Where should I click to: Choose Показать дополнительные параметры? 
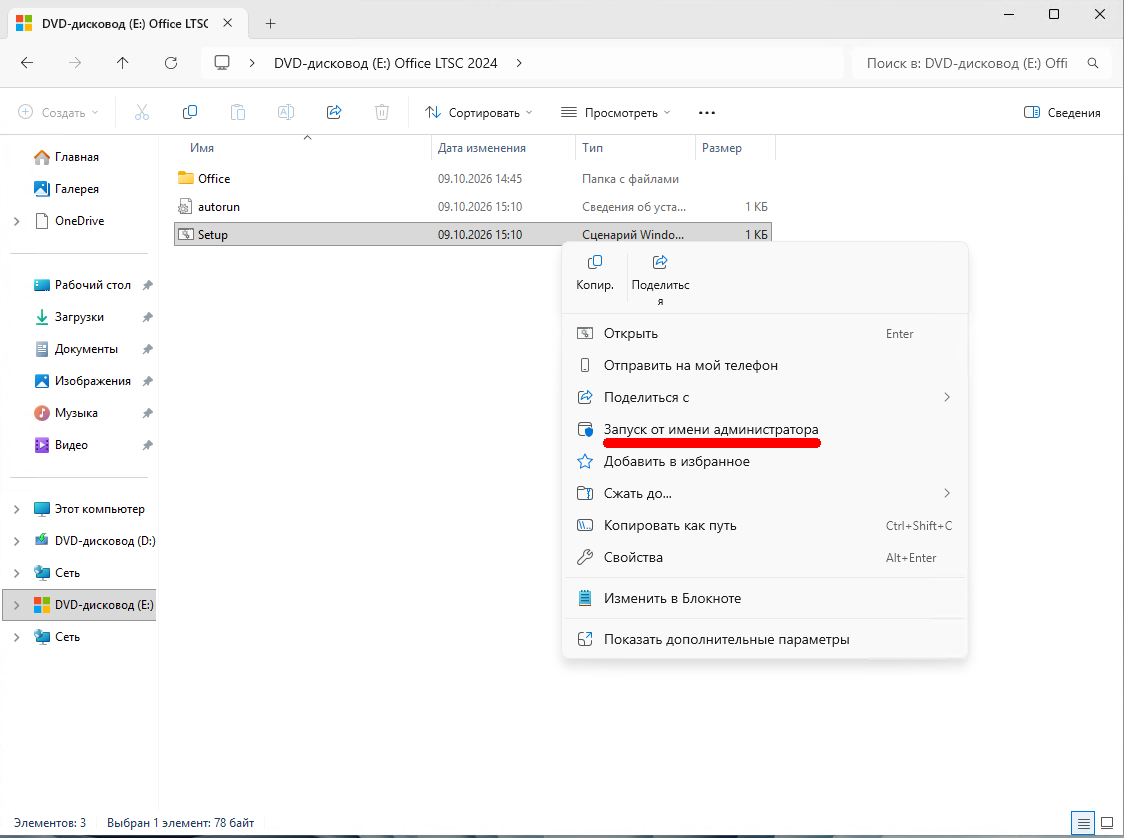click(x=765, y=639)
